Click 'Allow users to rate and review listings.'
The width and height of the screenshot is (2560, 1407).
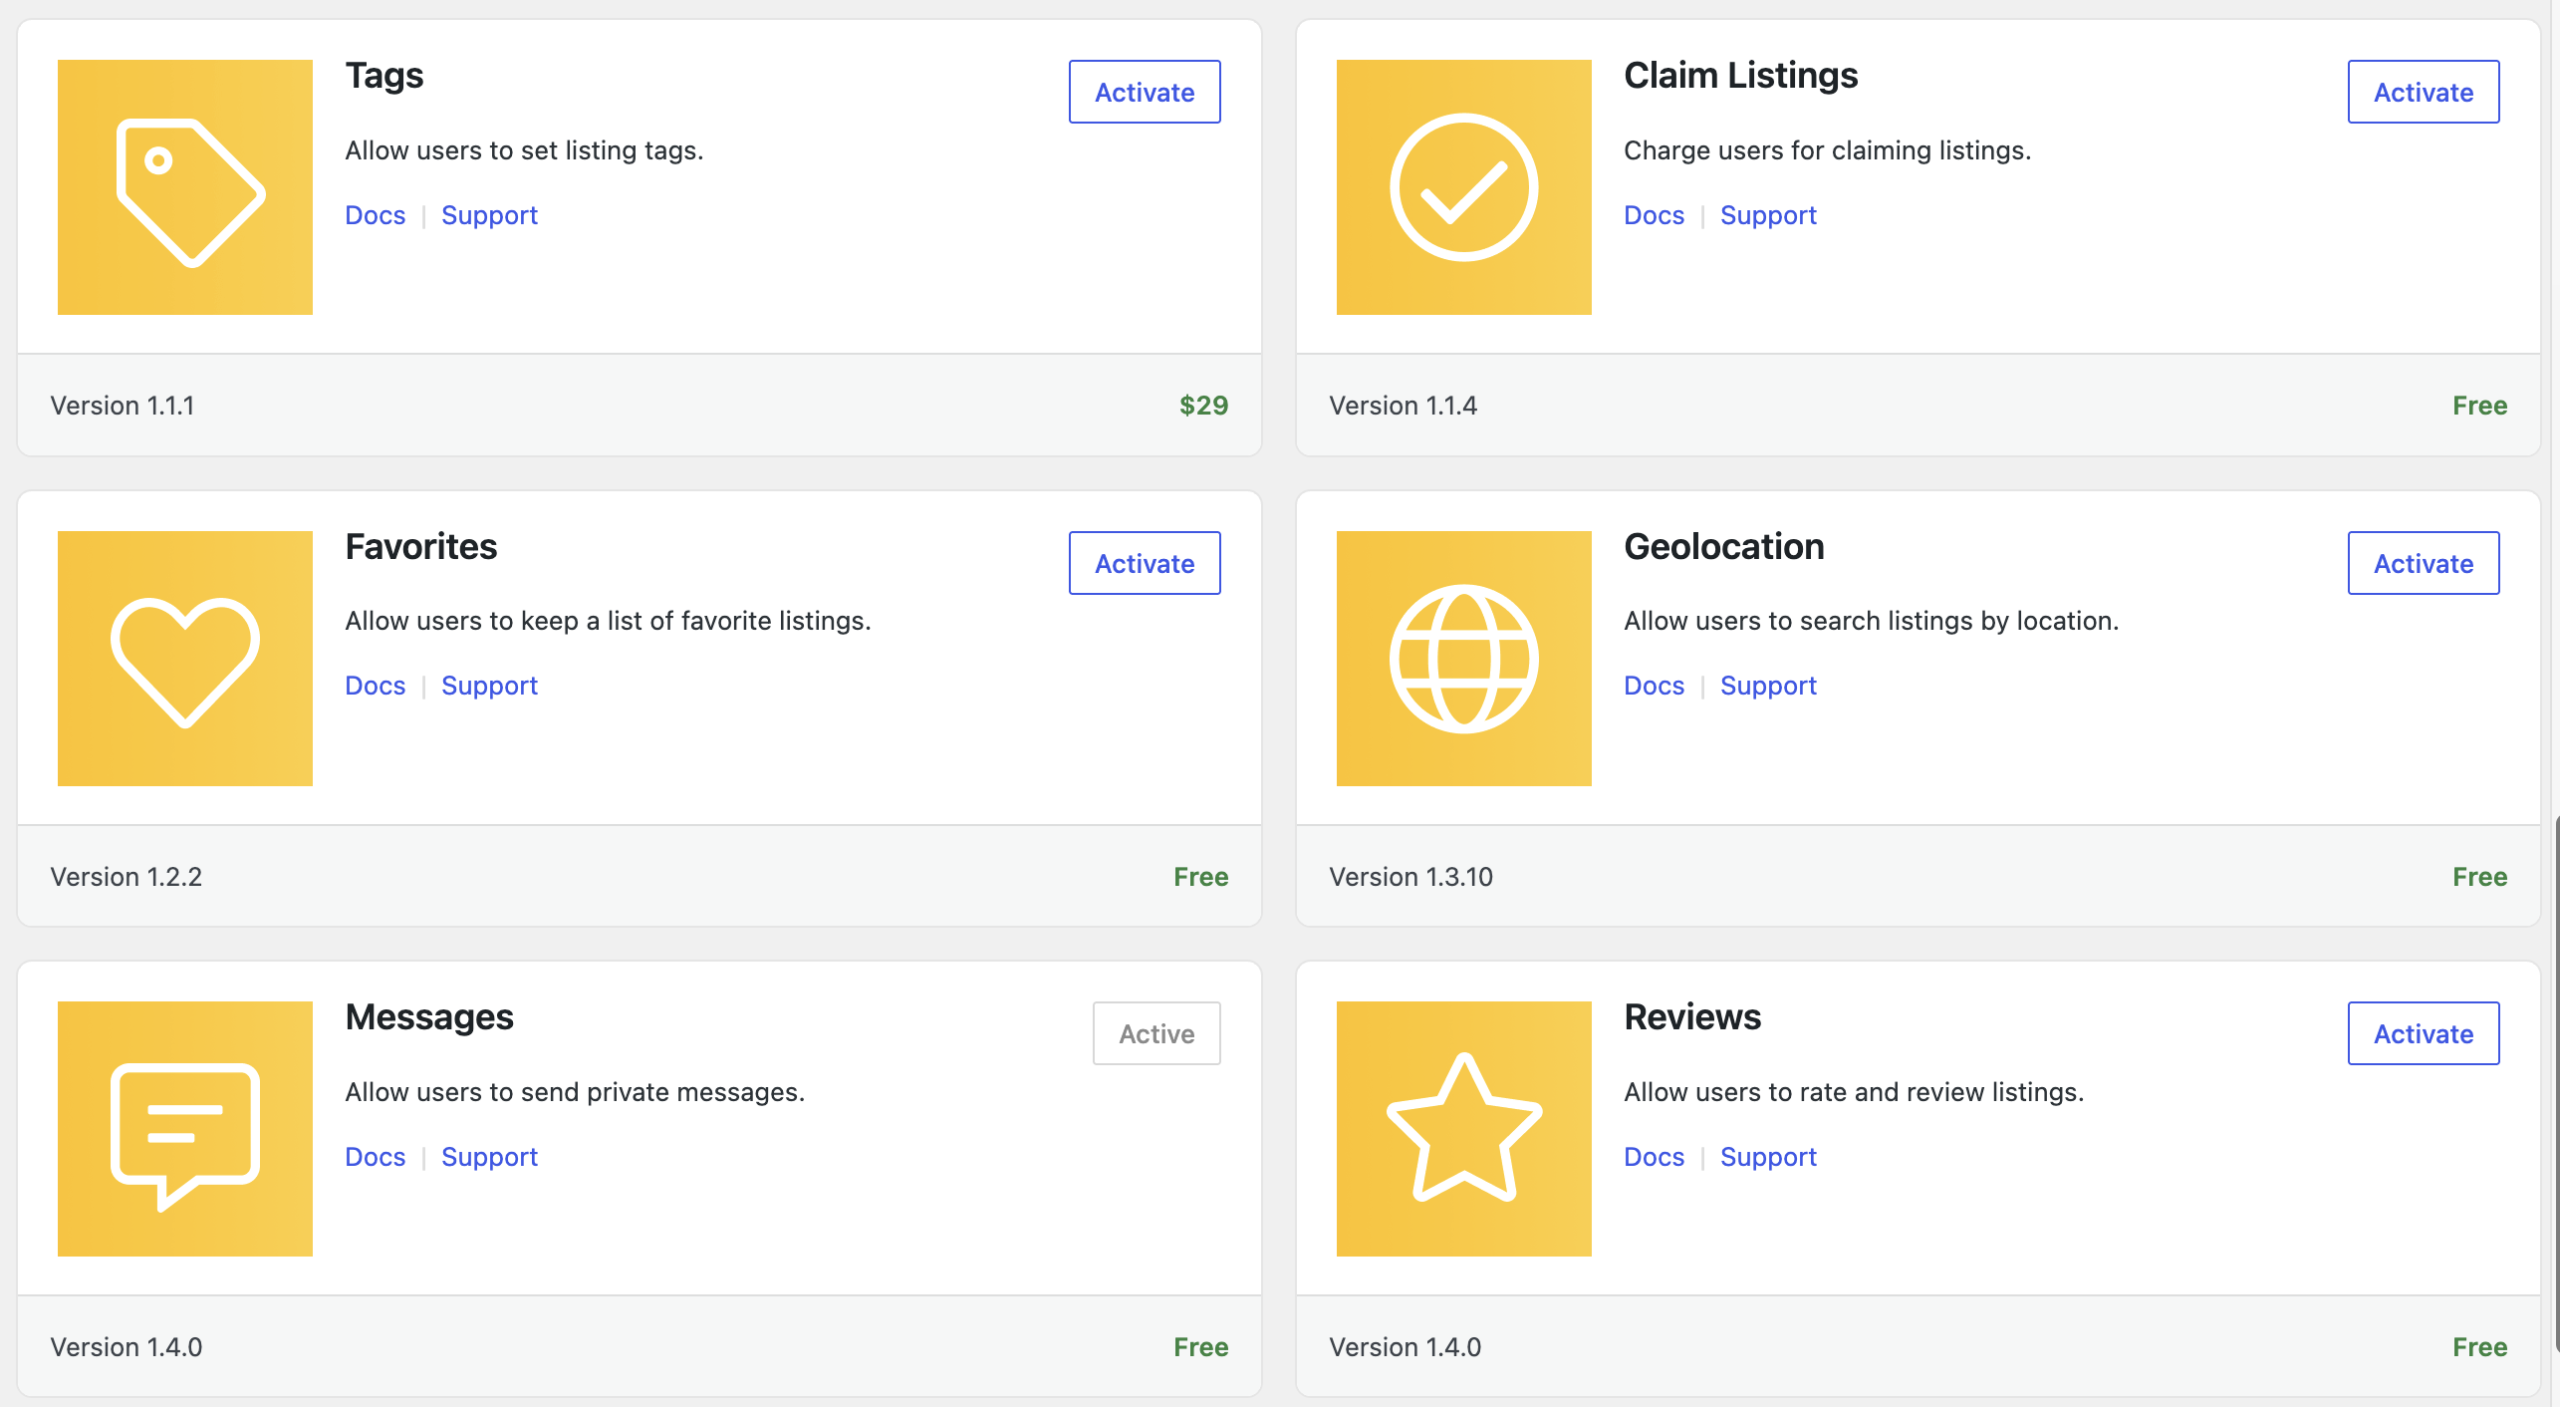[x=1854, y=1092]
